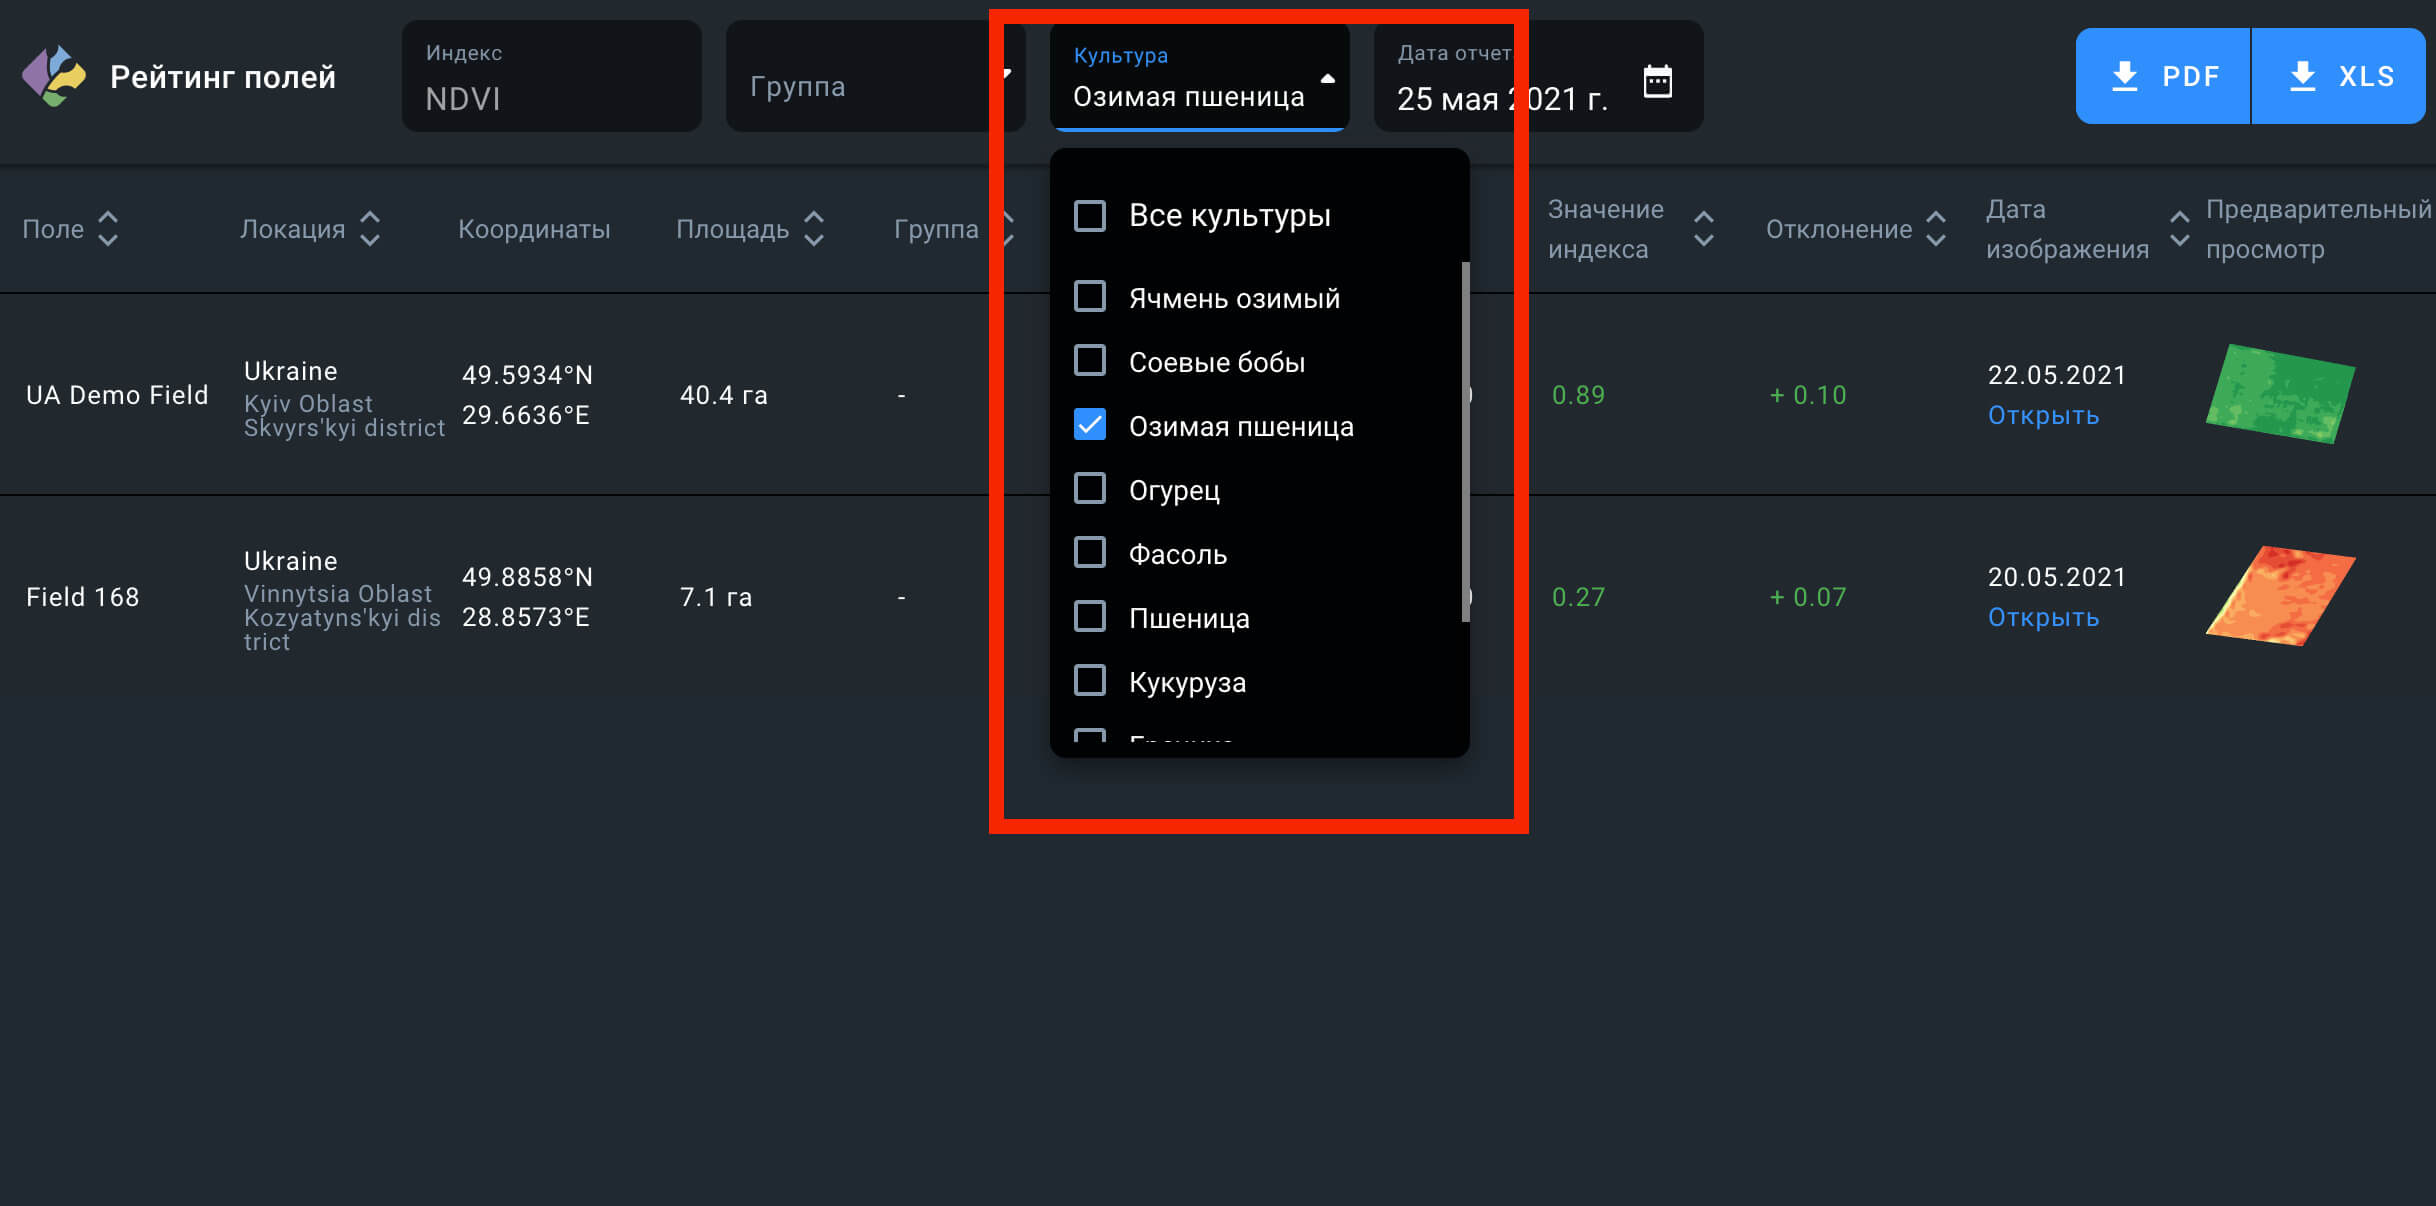
Task: Tick the Кукуруза checkbox
Action: tap(1090, 682)
